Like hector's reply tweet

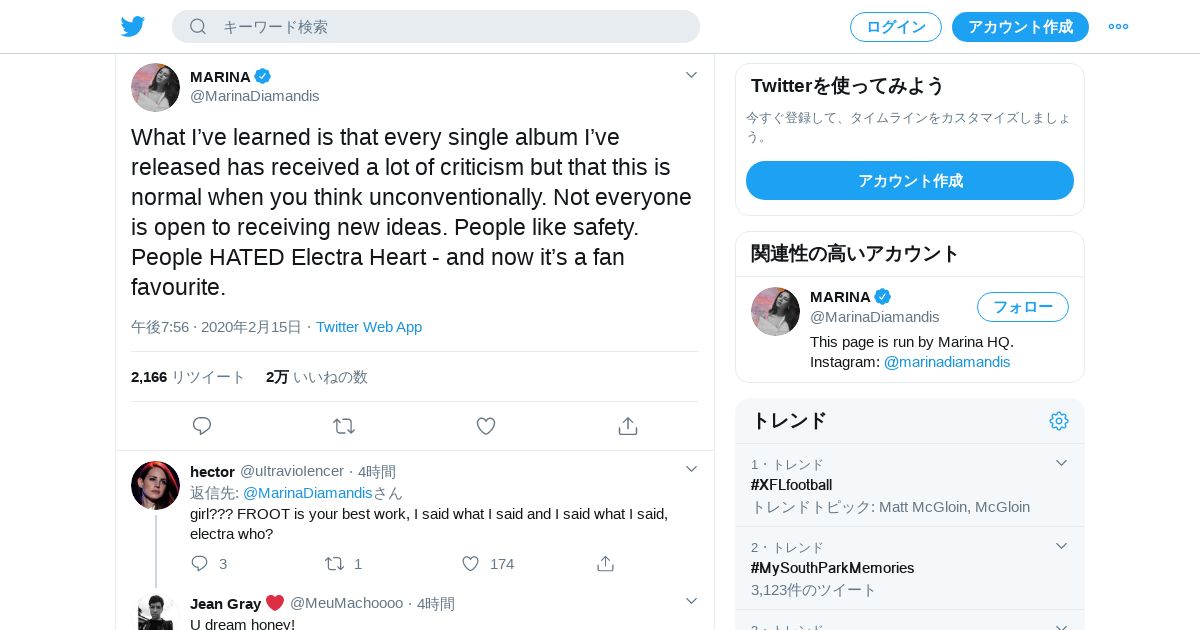pyautogui.click(x=471, y=564)
